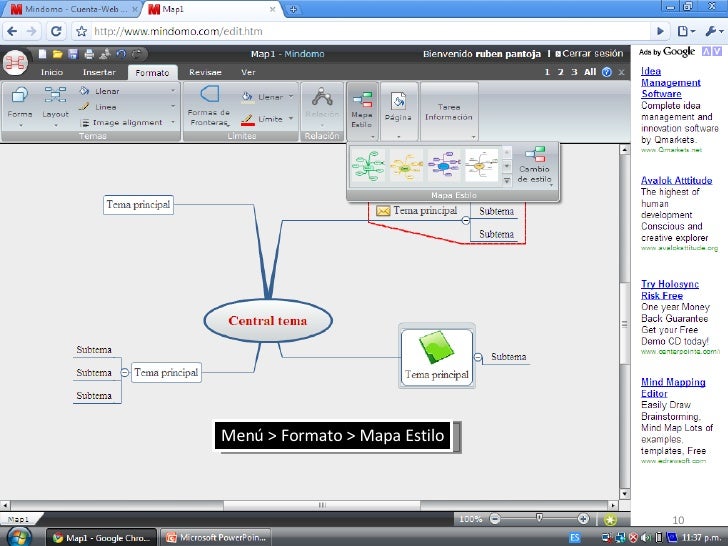
Task: Click the Image alignment icon
Action: pos(85,123)
